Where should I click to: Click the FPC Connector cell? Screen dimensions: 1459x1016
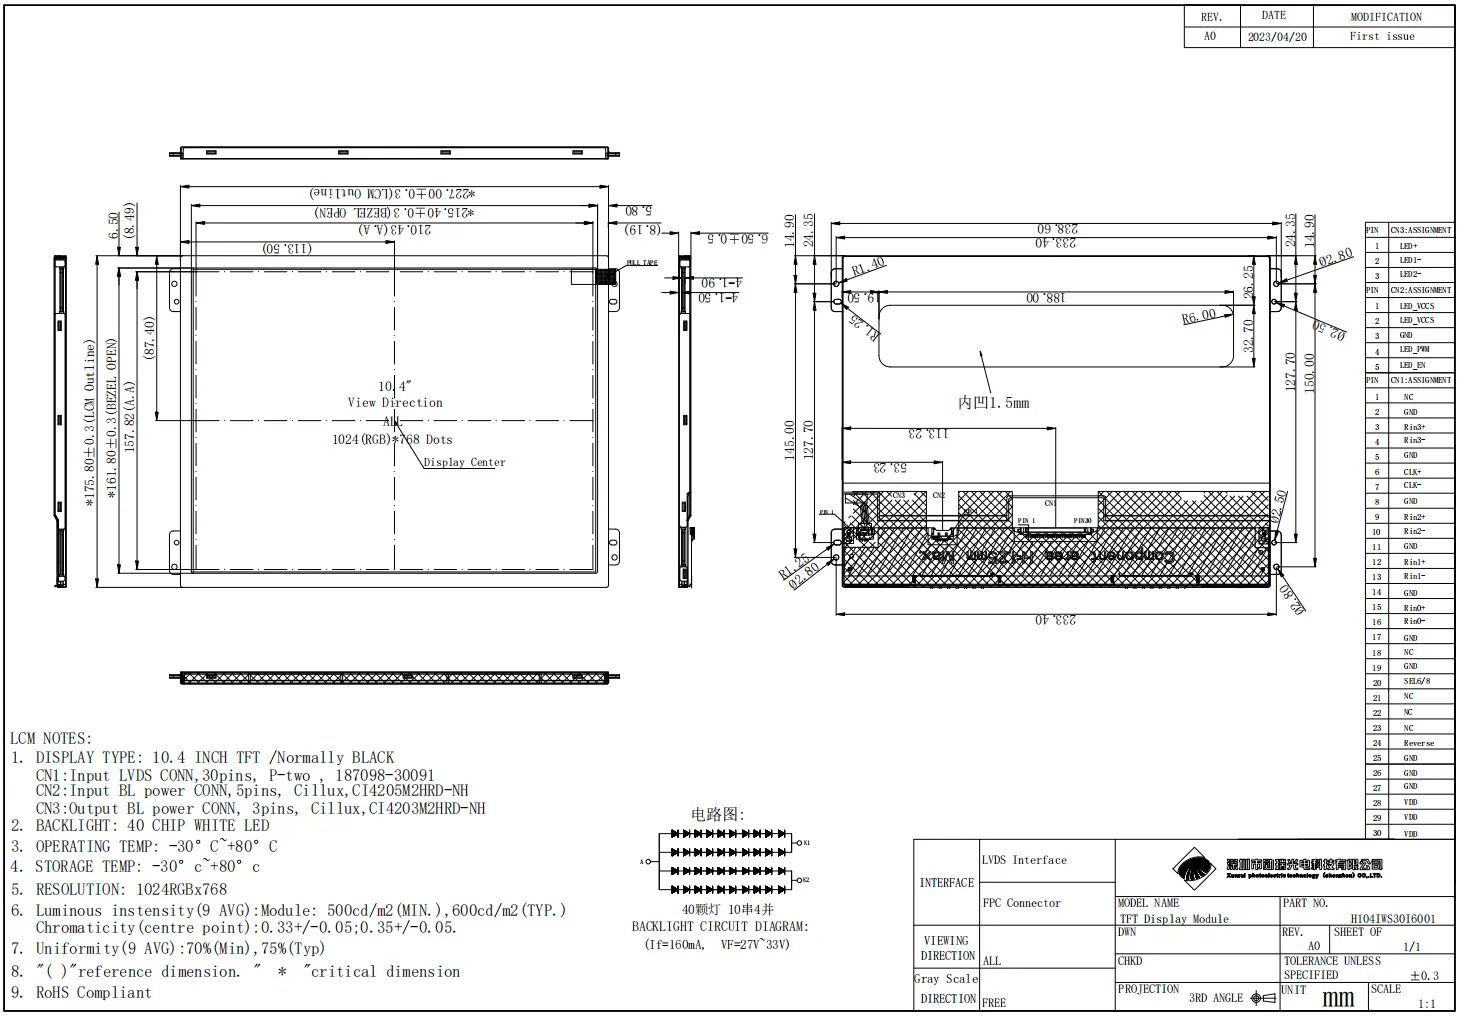tap(1023, 903)
